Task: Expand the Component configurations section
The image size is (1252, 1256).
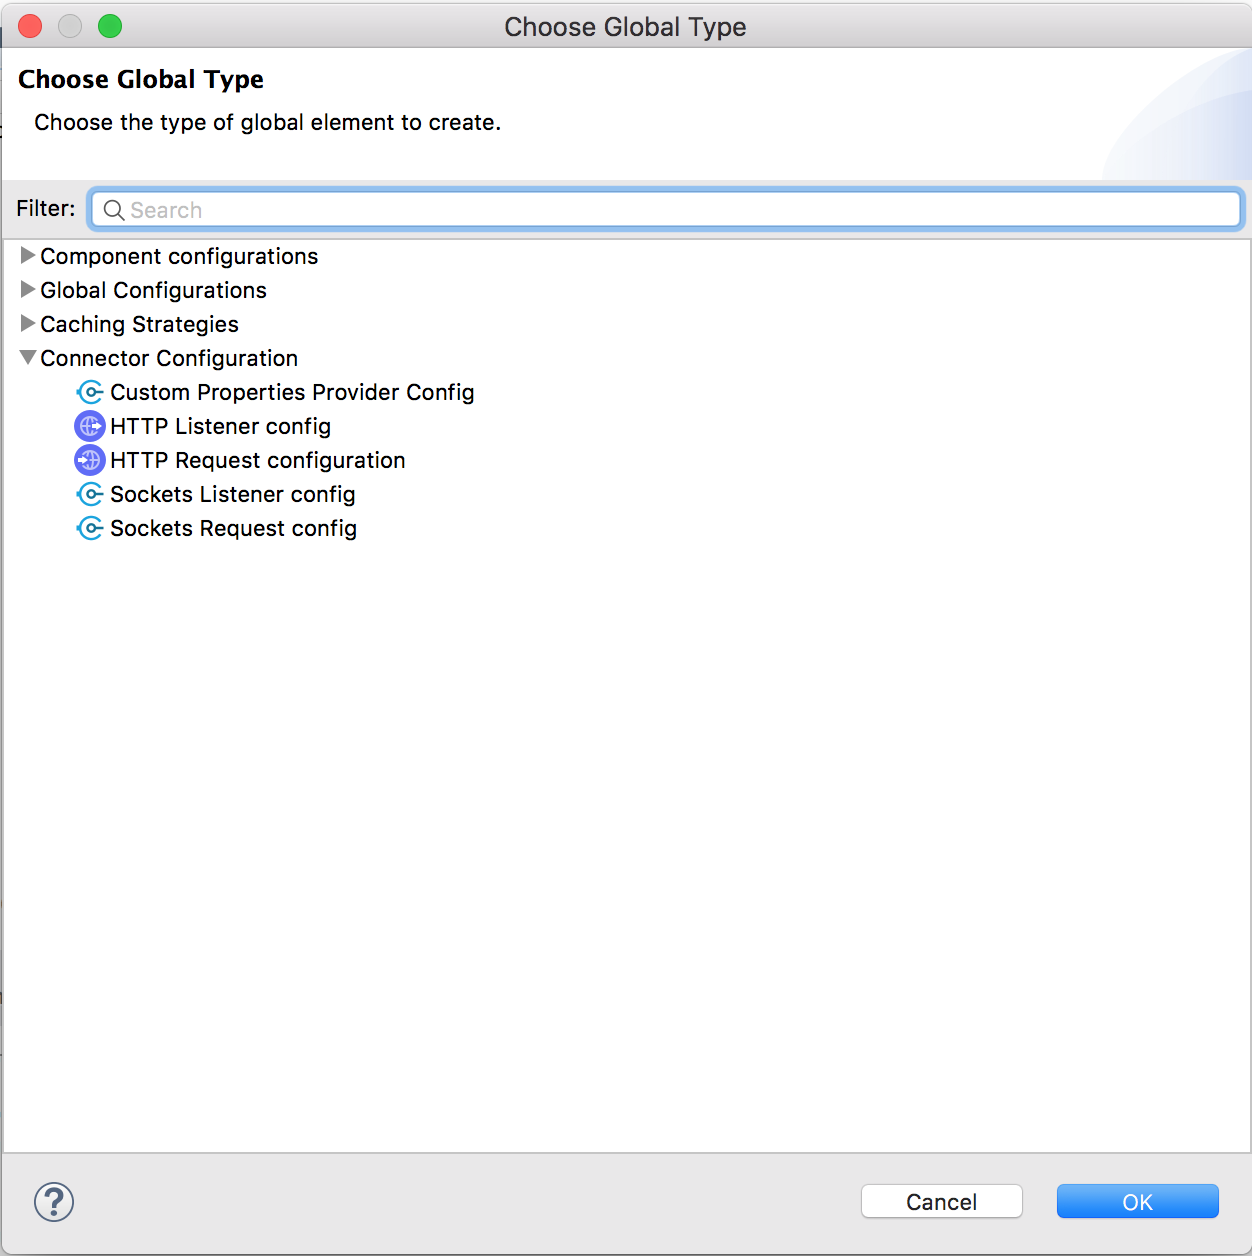Action: pos(27,256)
